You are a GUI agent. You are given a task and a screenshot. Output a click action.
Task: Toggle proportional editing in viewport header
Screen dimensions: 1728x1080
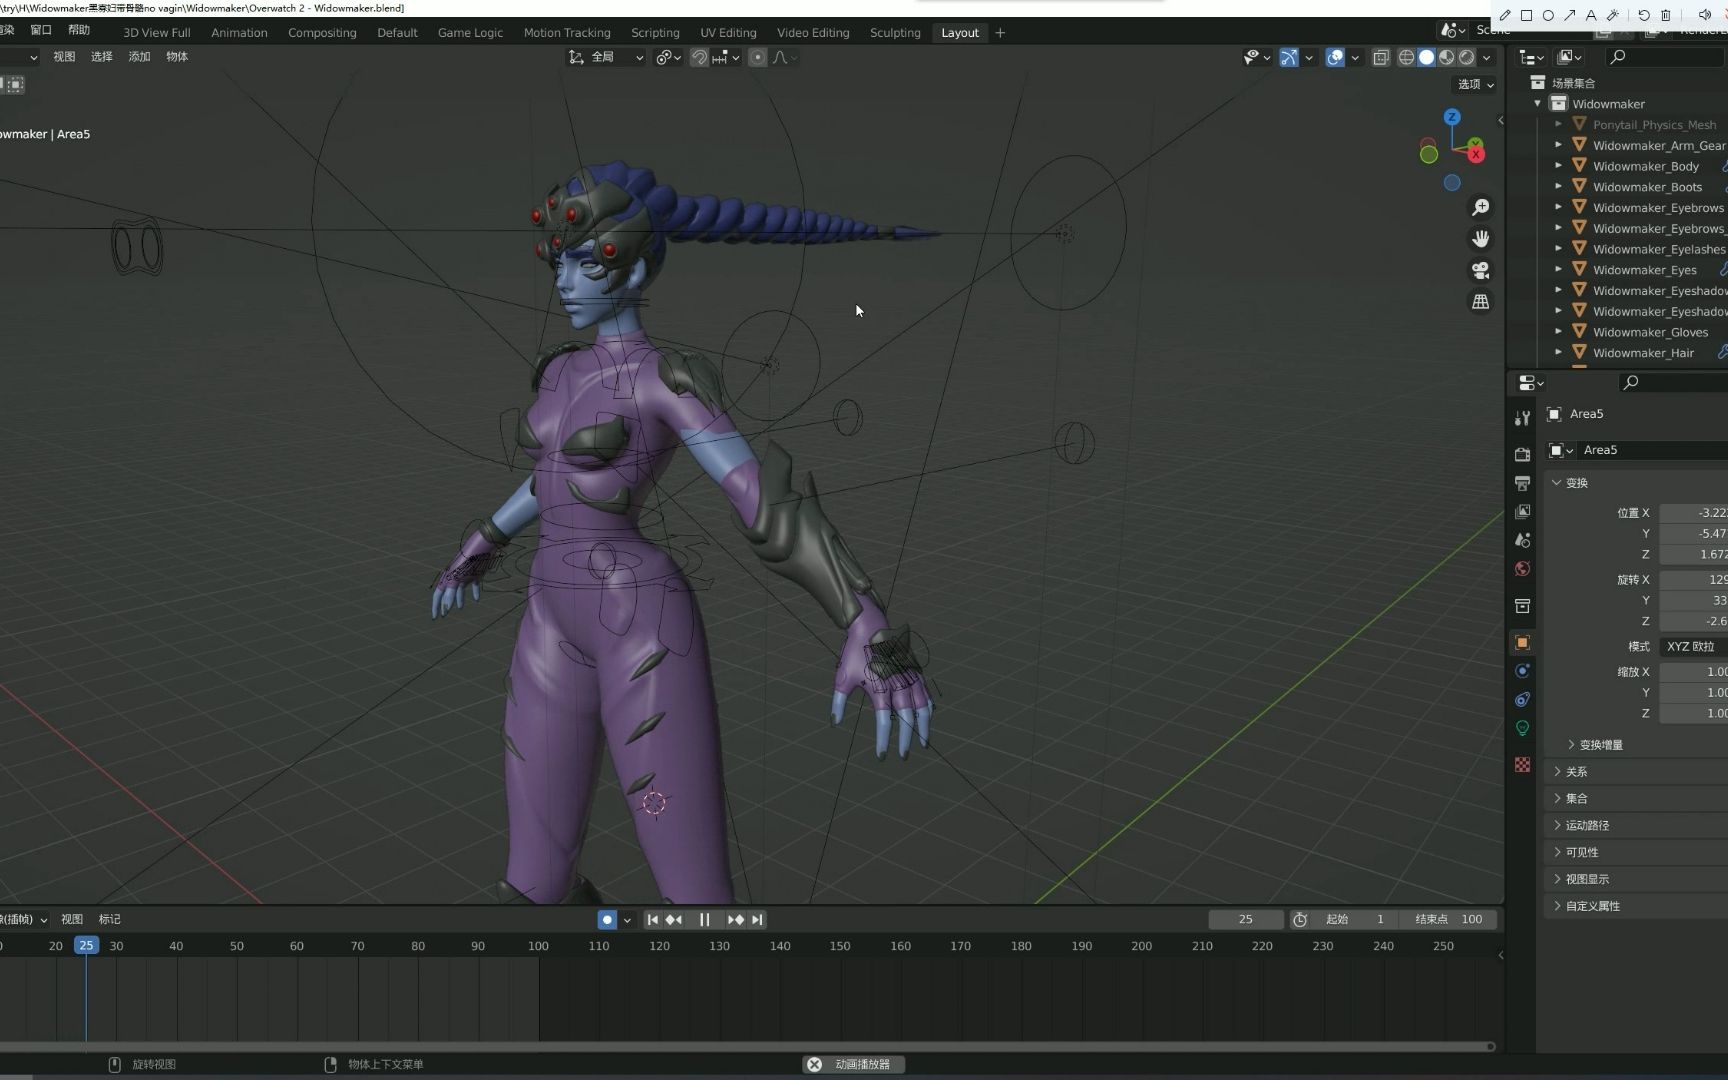[758, 57]
